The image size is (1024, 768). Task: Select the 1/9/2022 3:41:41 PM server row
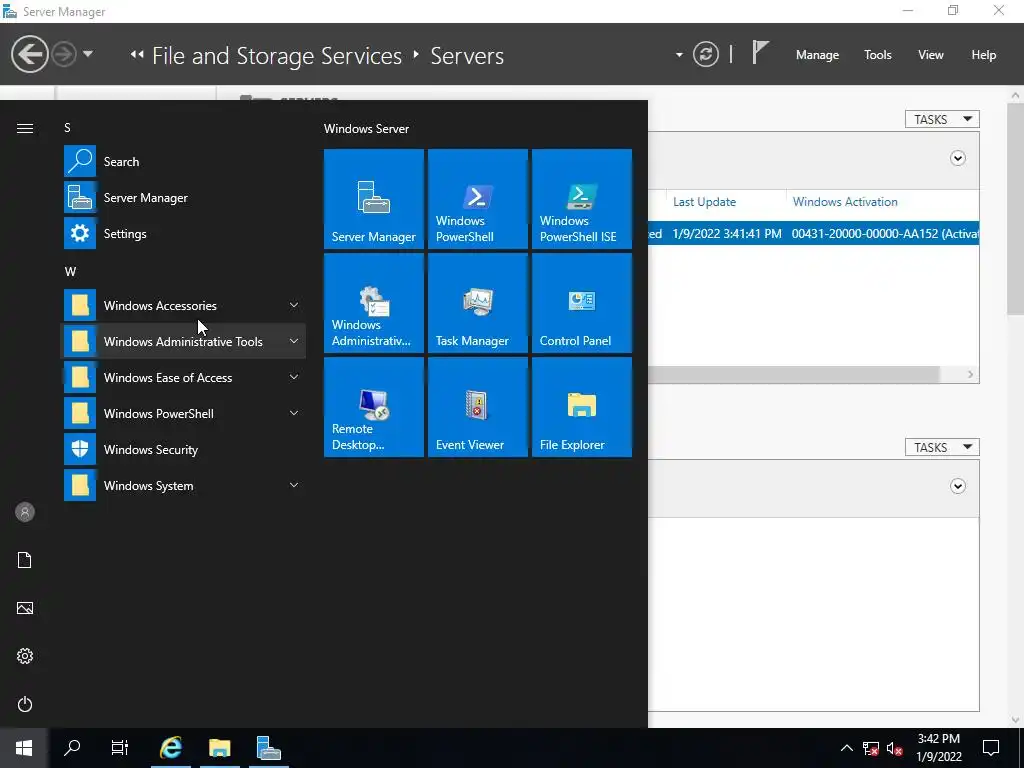814,233
